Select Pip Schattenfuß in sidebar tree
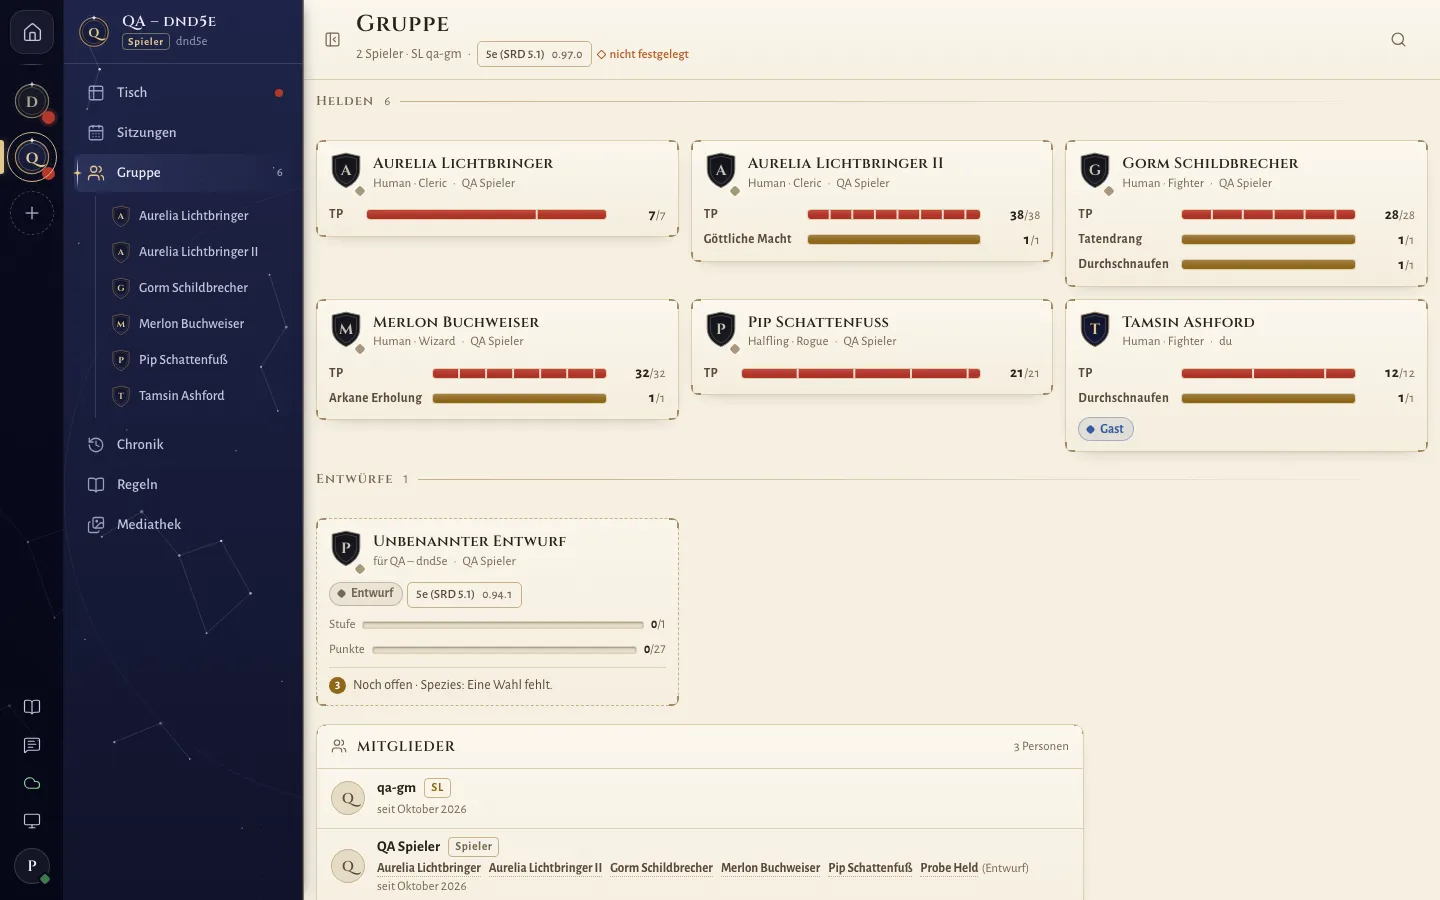The height and width of the screenshot is (900, 1440). (196, 360)
